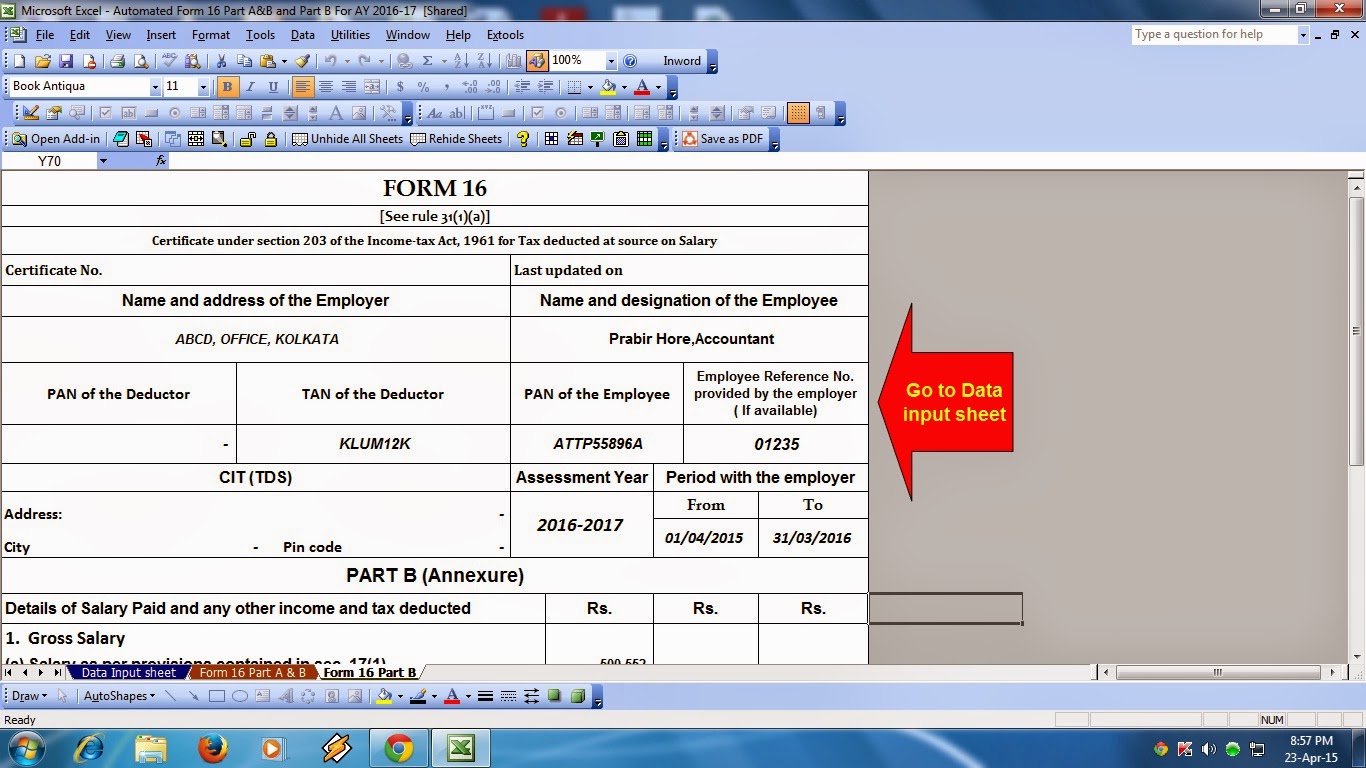Click the Merge and Center icon
The height and width of the screenshot is (768, 1366).
coord(372,87)
